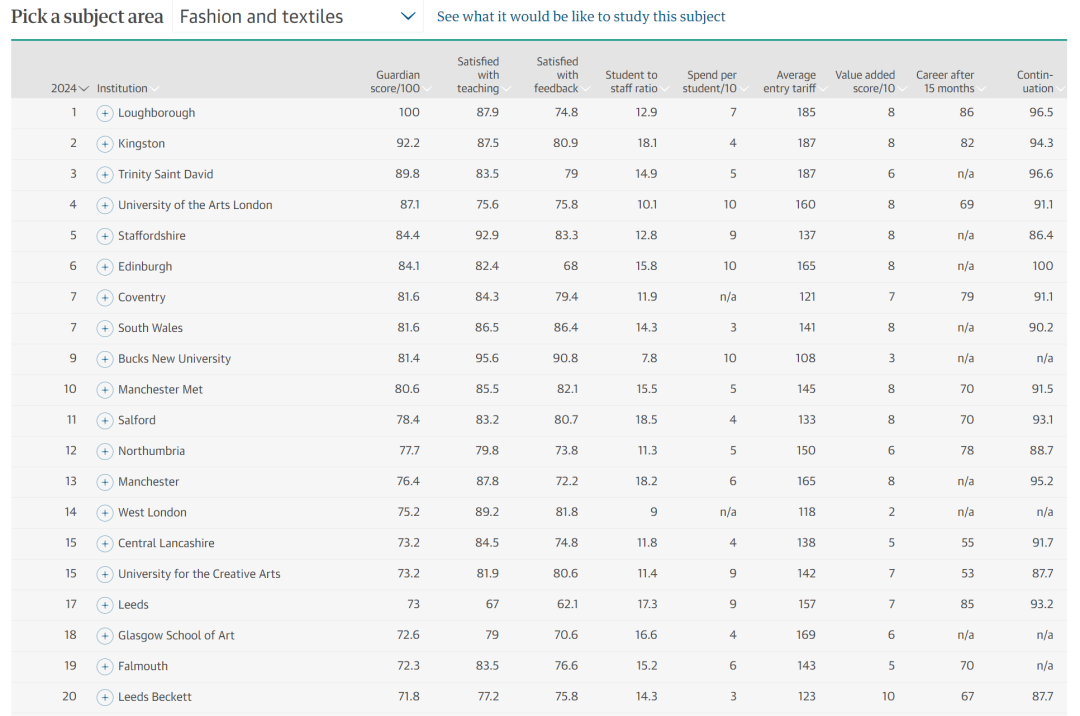Click Loughborough's Guardian score of 100
The width and height of the screenshot is (1080, 716).
pos(409,112)
